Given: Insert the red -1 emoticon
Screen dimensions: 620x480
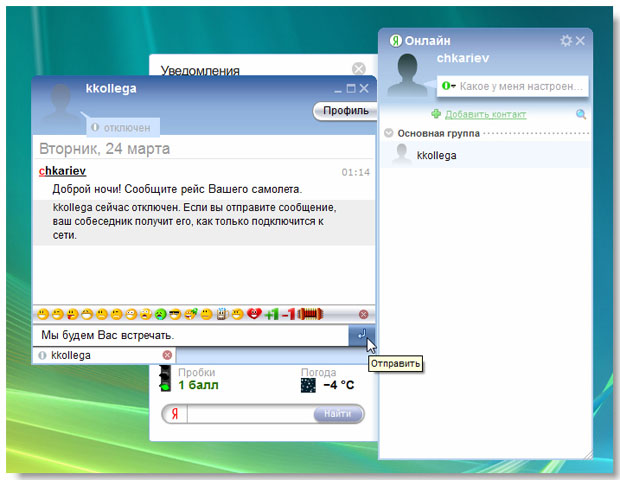Looking at the screenshot, I should (x=289, y=314).
